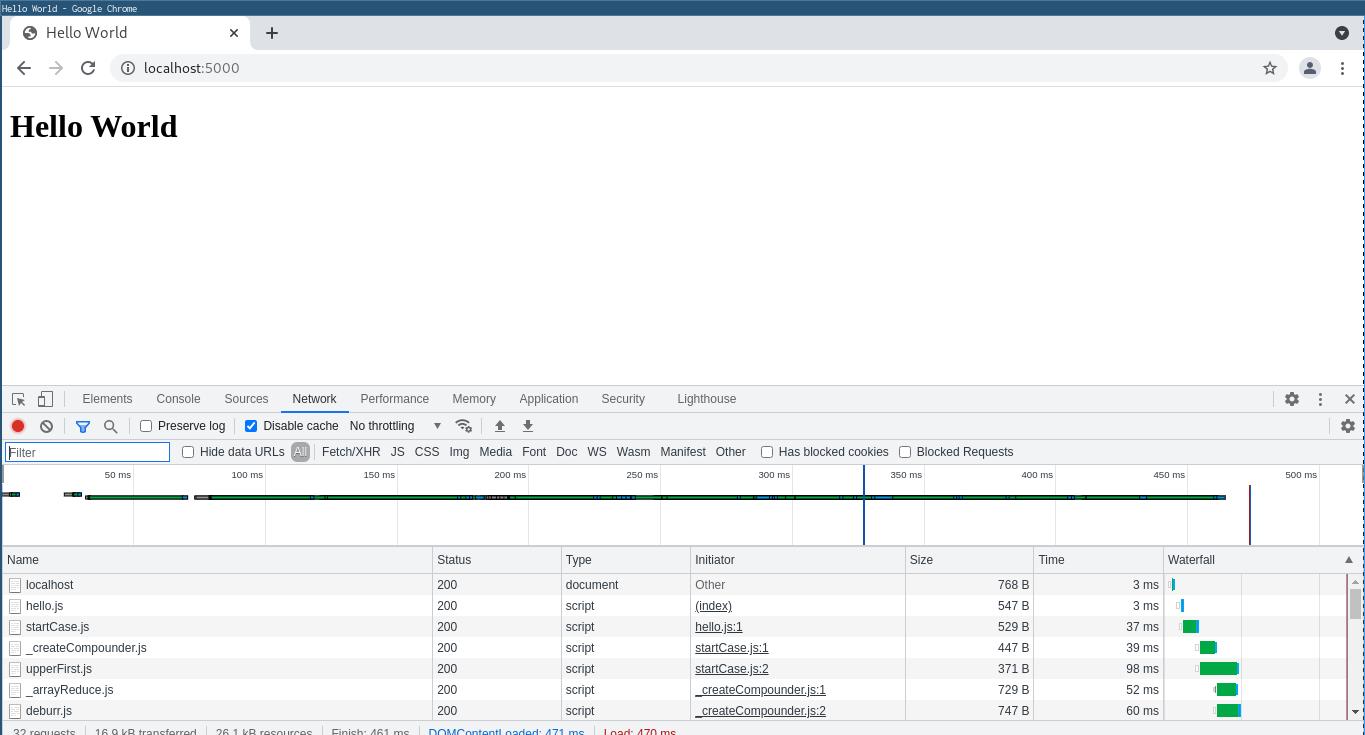Open the Performance tab
Image resolution: width=1365 pixels, height=735 pixels.
pyautogui.click(x=394, y=399)
